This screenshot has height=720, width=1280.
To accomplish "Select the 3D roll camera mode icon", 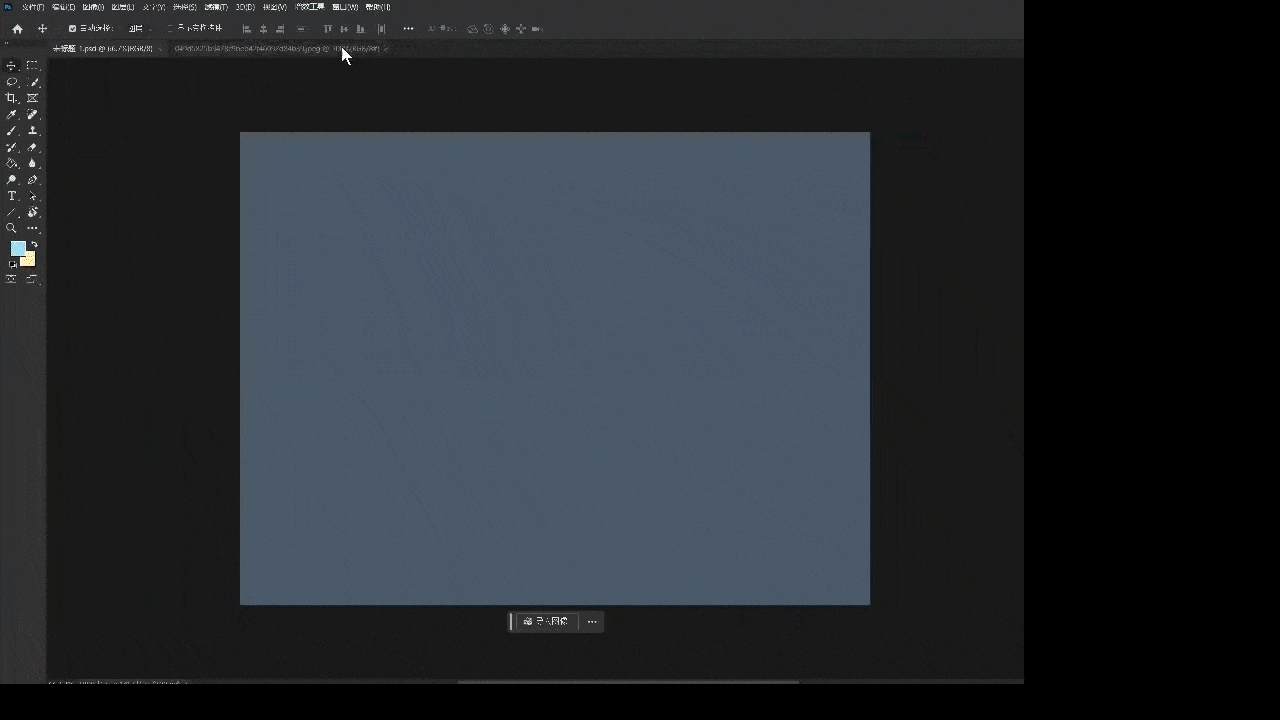I will point(488,29).
